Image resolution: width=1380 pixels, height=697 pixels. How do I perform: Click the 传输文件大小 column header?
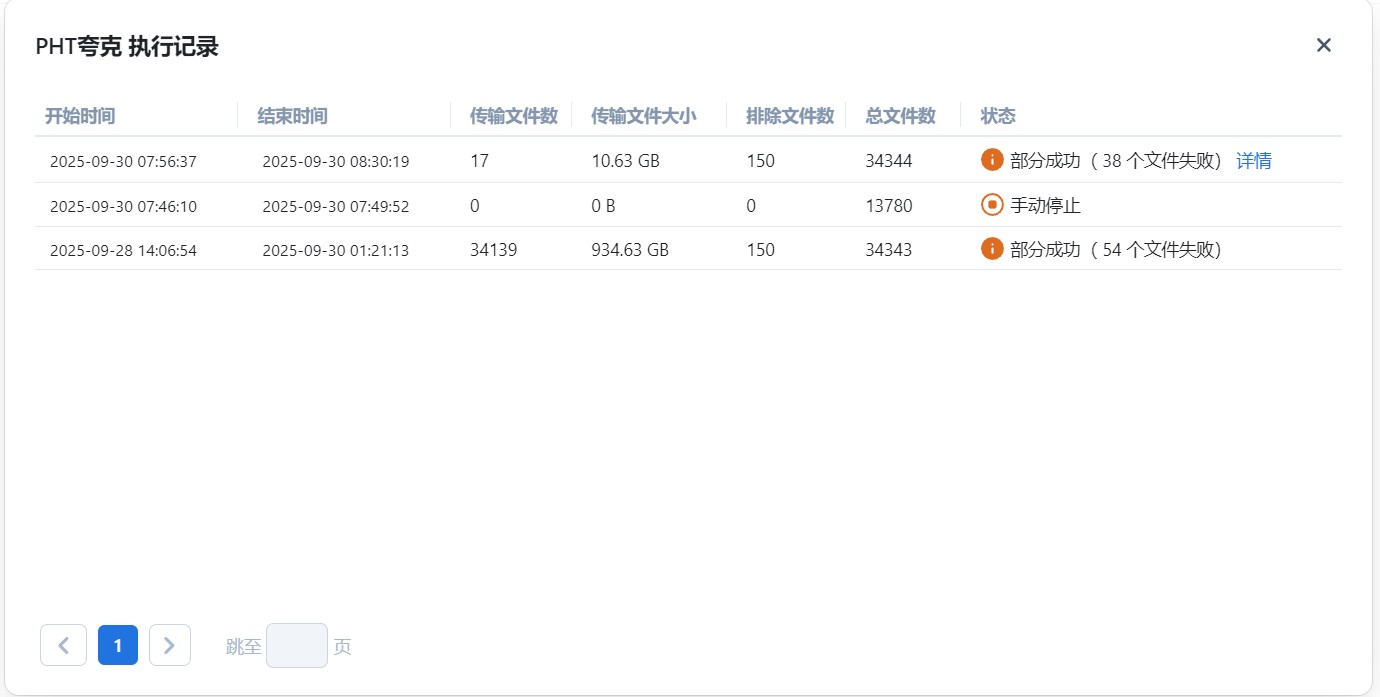tap(644, 116)
